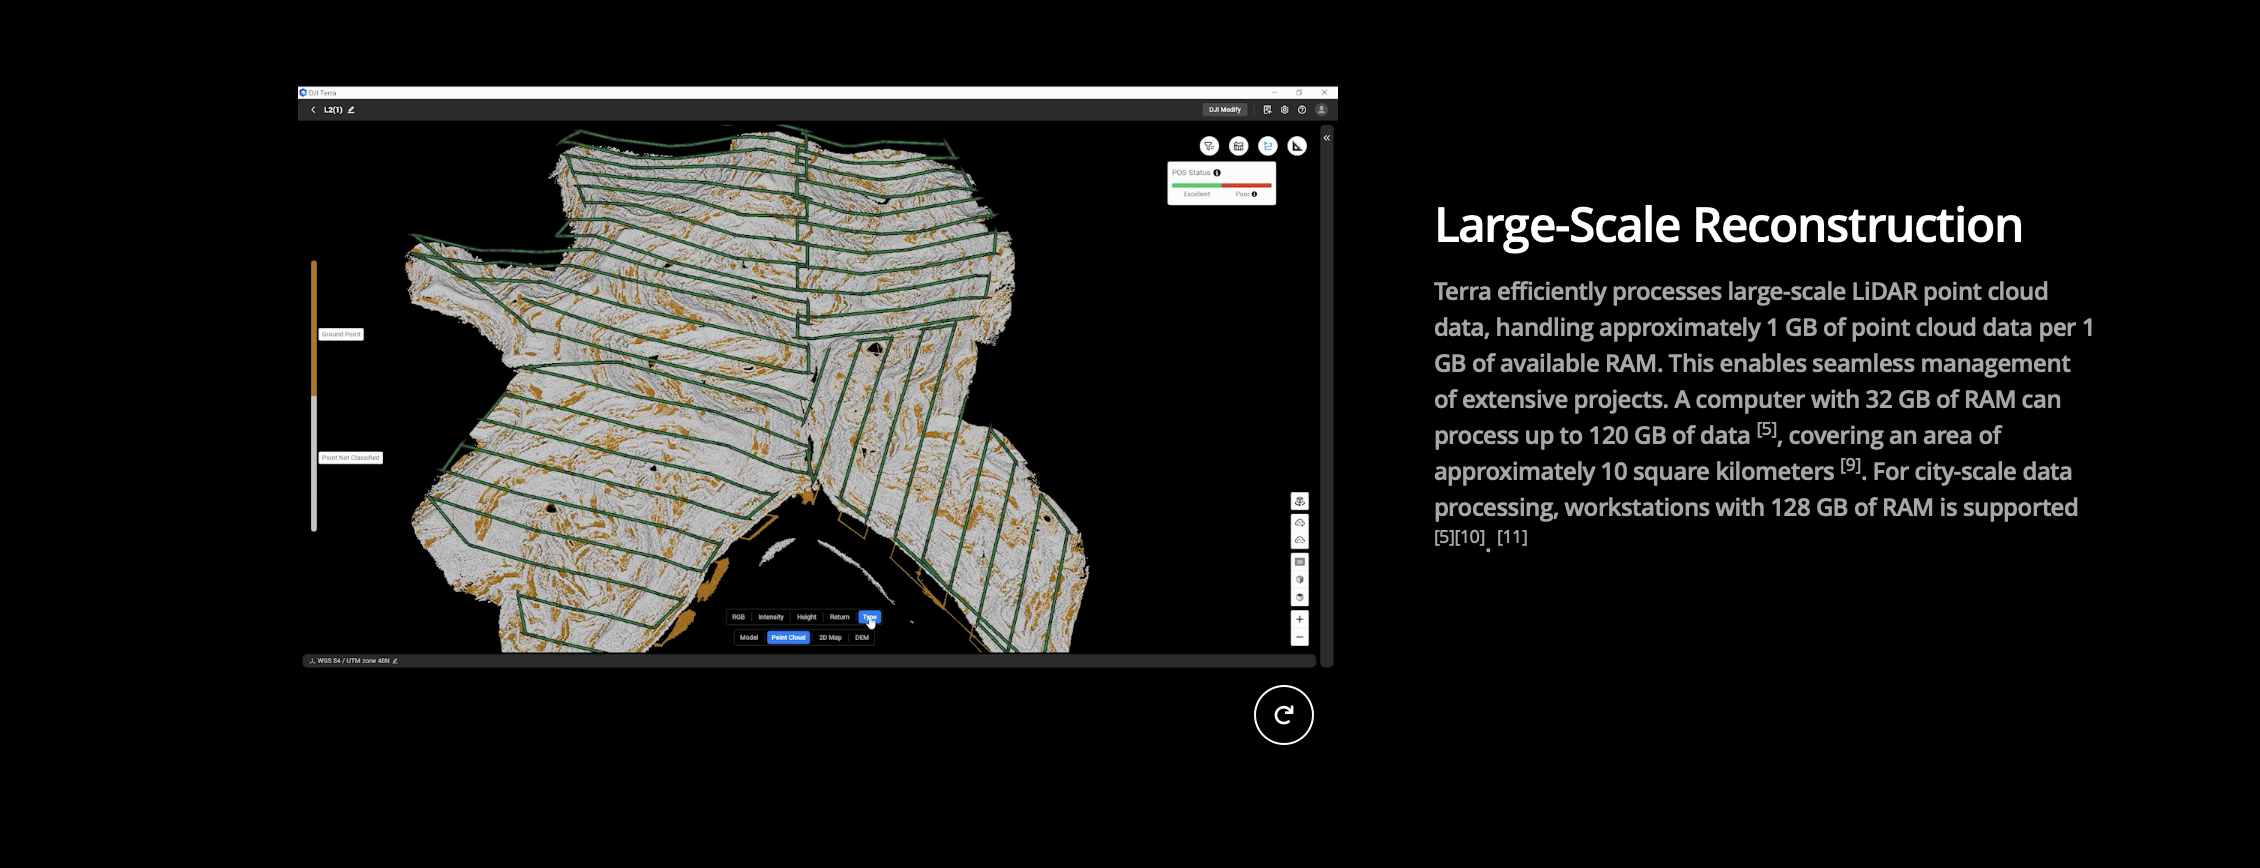
Task: Click the Ground Point legend bar
Action: tap(314, 328)
